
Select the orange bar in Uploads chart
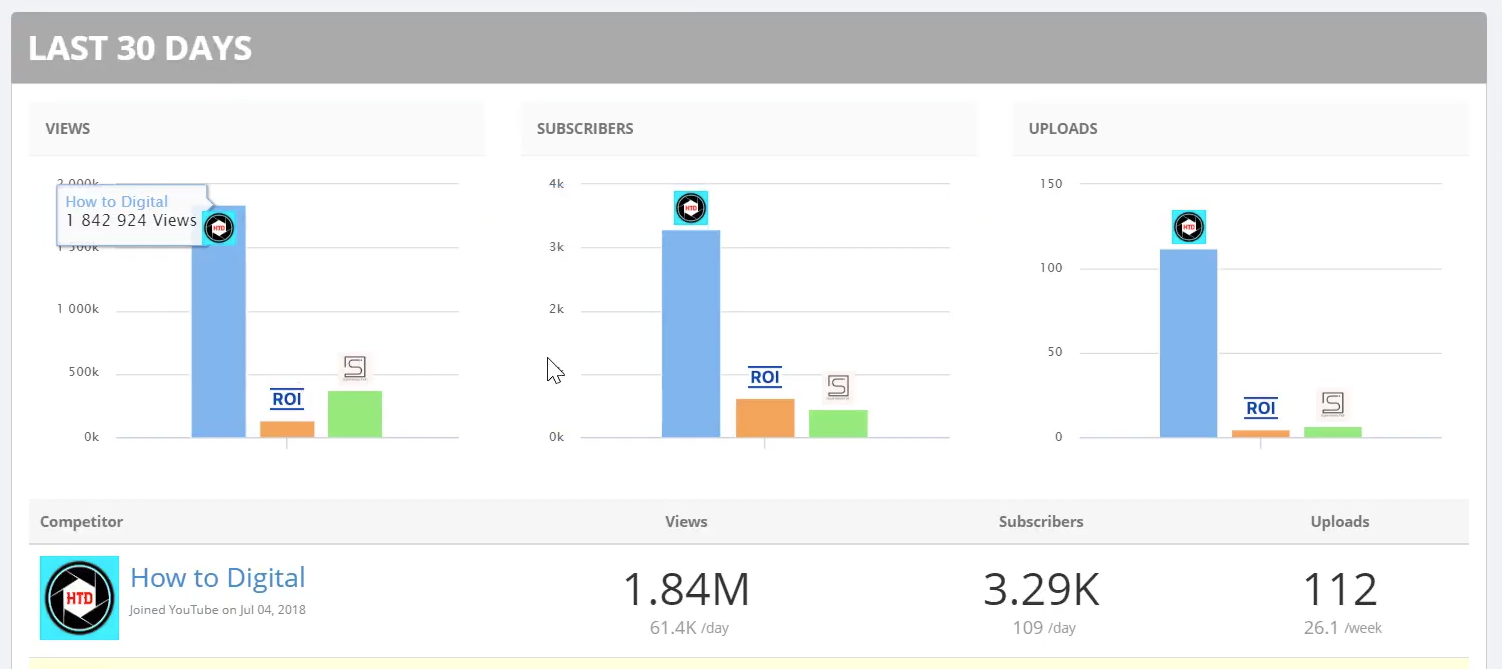1261,434
